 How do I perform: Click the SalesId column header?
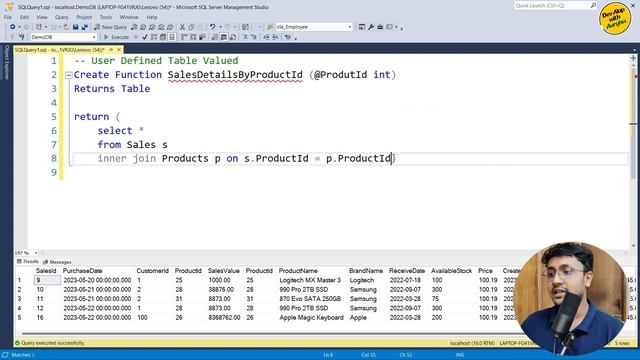coord(46,271)
